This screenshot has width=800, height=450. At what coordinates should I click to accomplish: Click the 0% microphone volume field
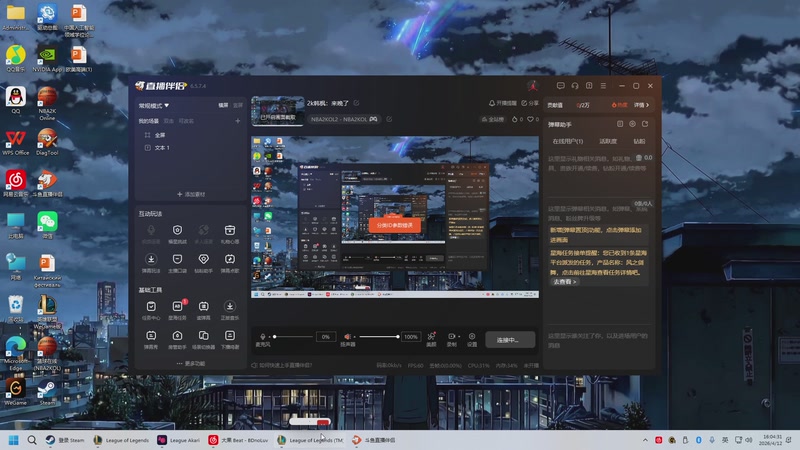(326, 337)
